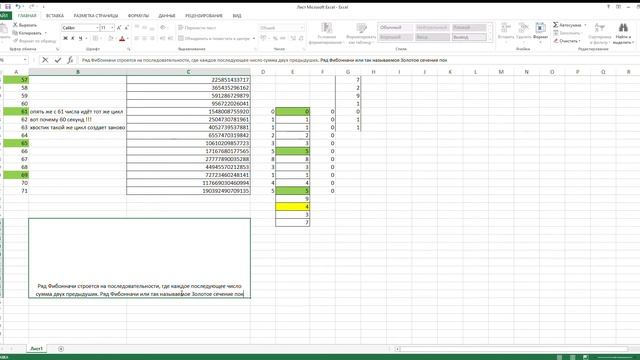Click the Conditional Formatting icon
The height and width of the screenshot is (360, 640).
click(x=326, y=28)
